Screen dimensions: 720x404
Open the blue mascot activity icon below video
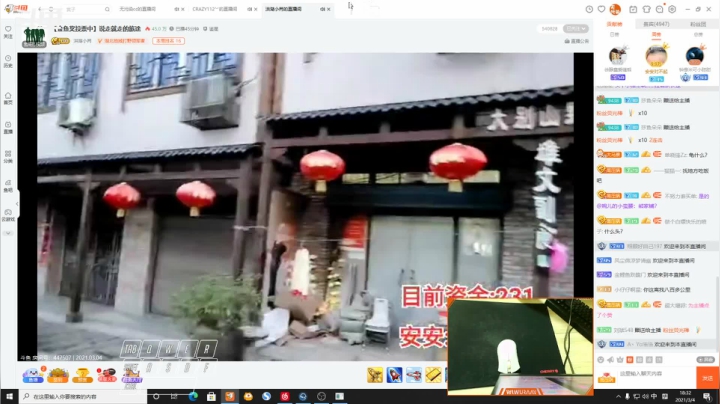(x=33, y=375)
